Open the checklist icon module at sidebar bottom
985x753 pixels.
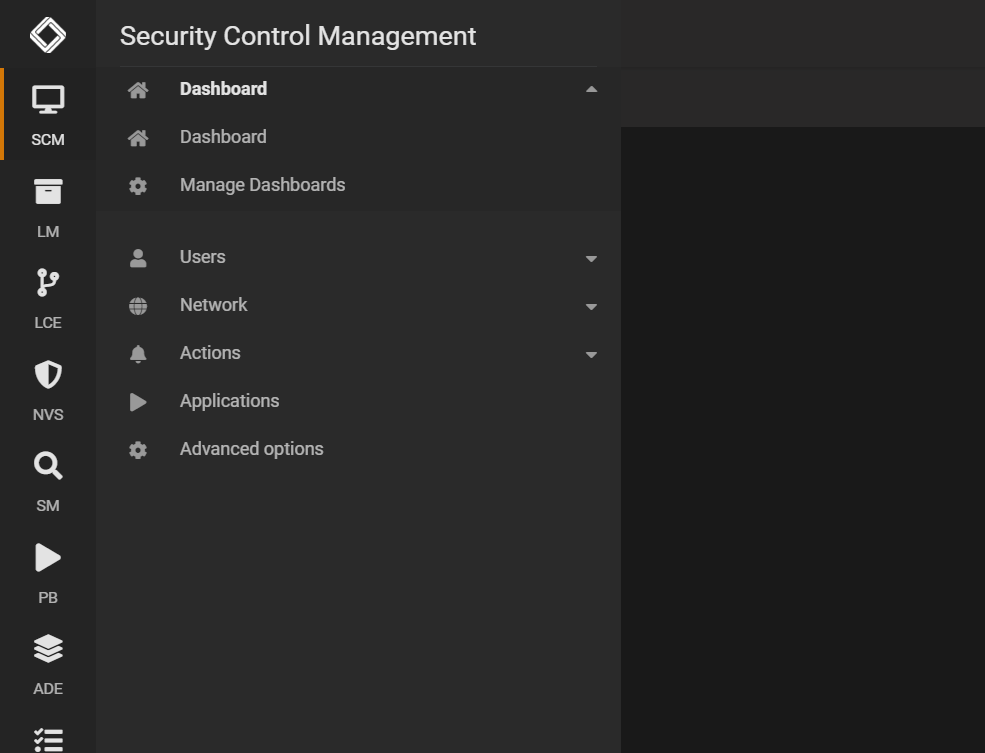pos(48,740)
